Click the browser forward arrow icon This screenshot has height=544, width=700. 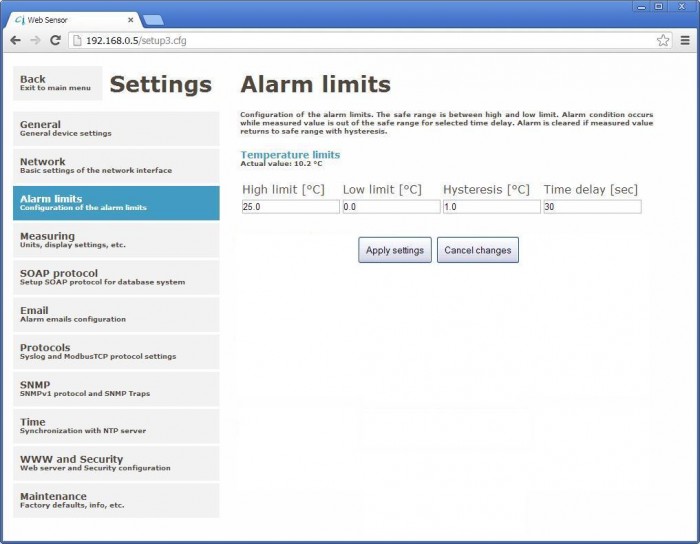[x=35, y=40]
